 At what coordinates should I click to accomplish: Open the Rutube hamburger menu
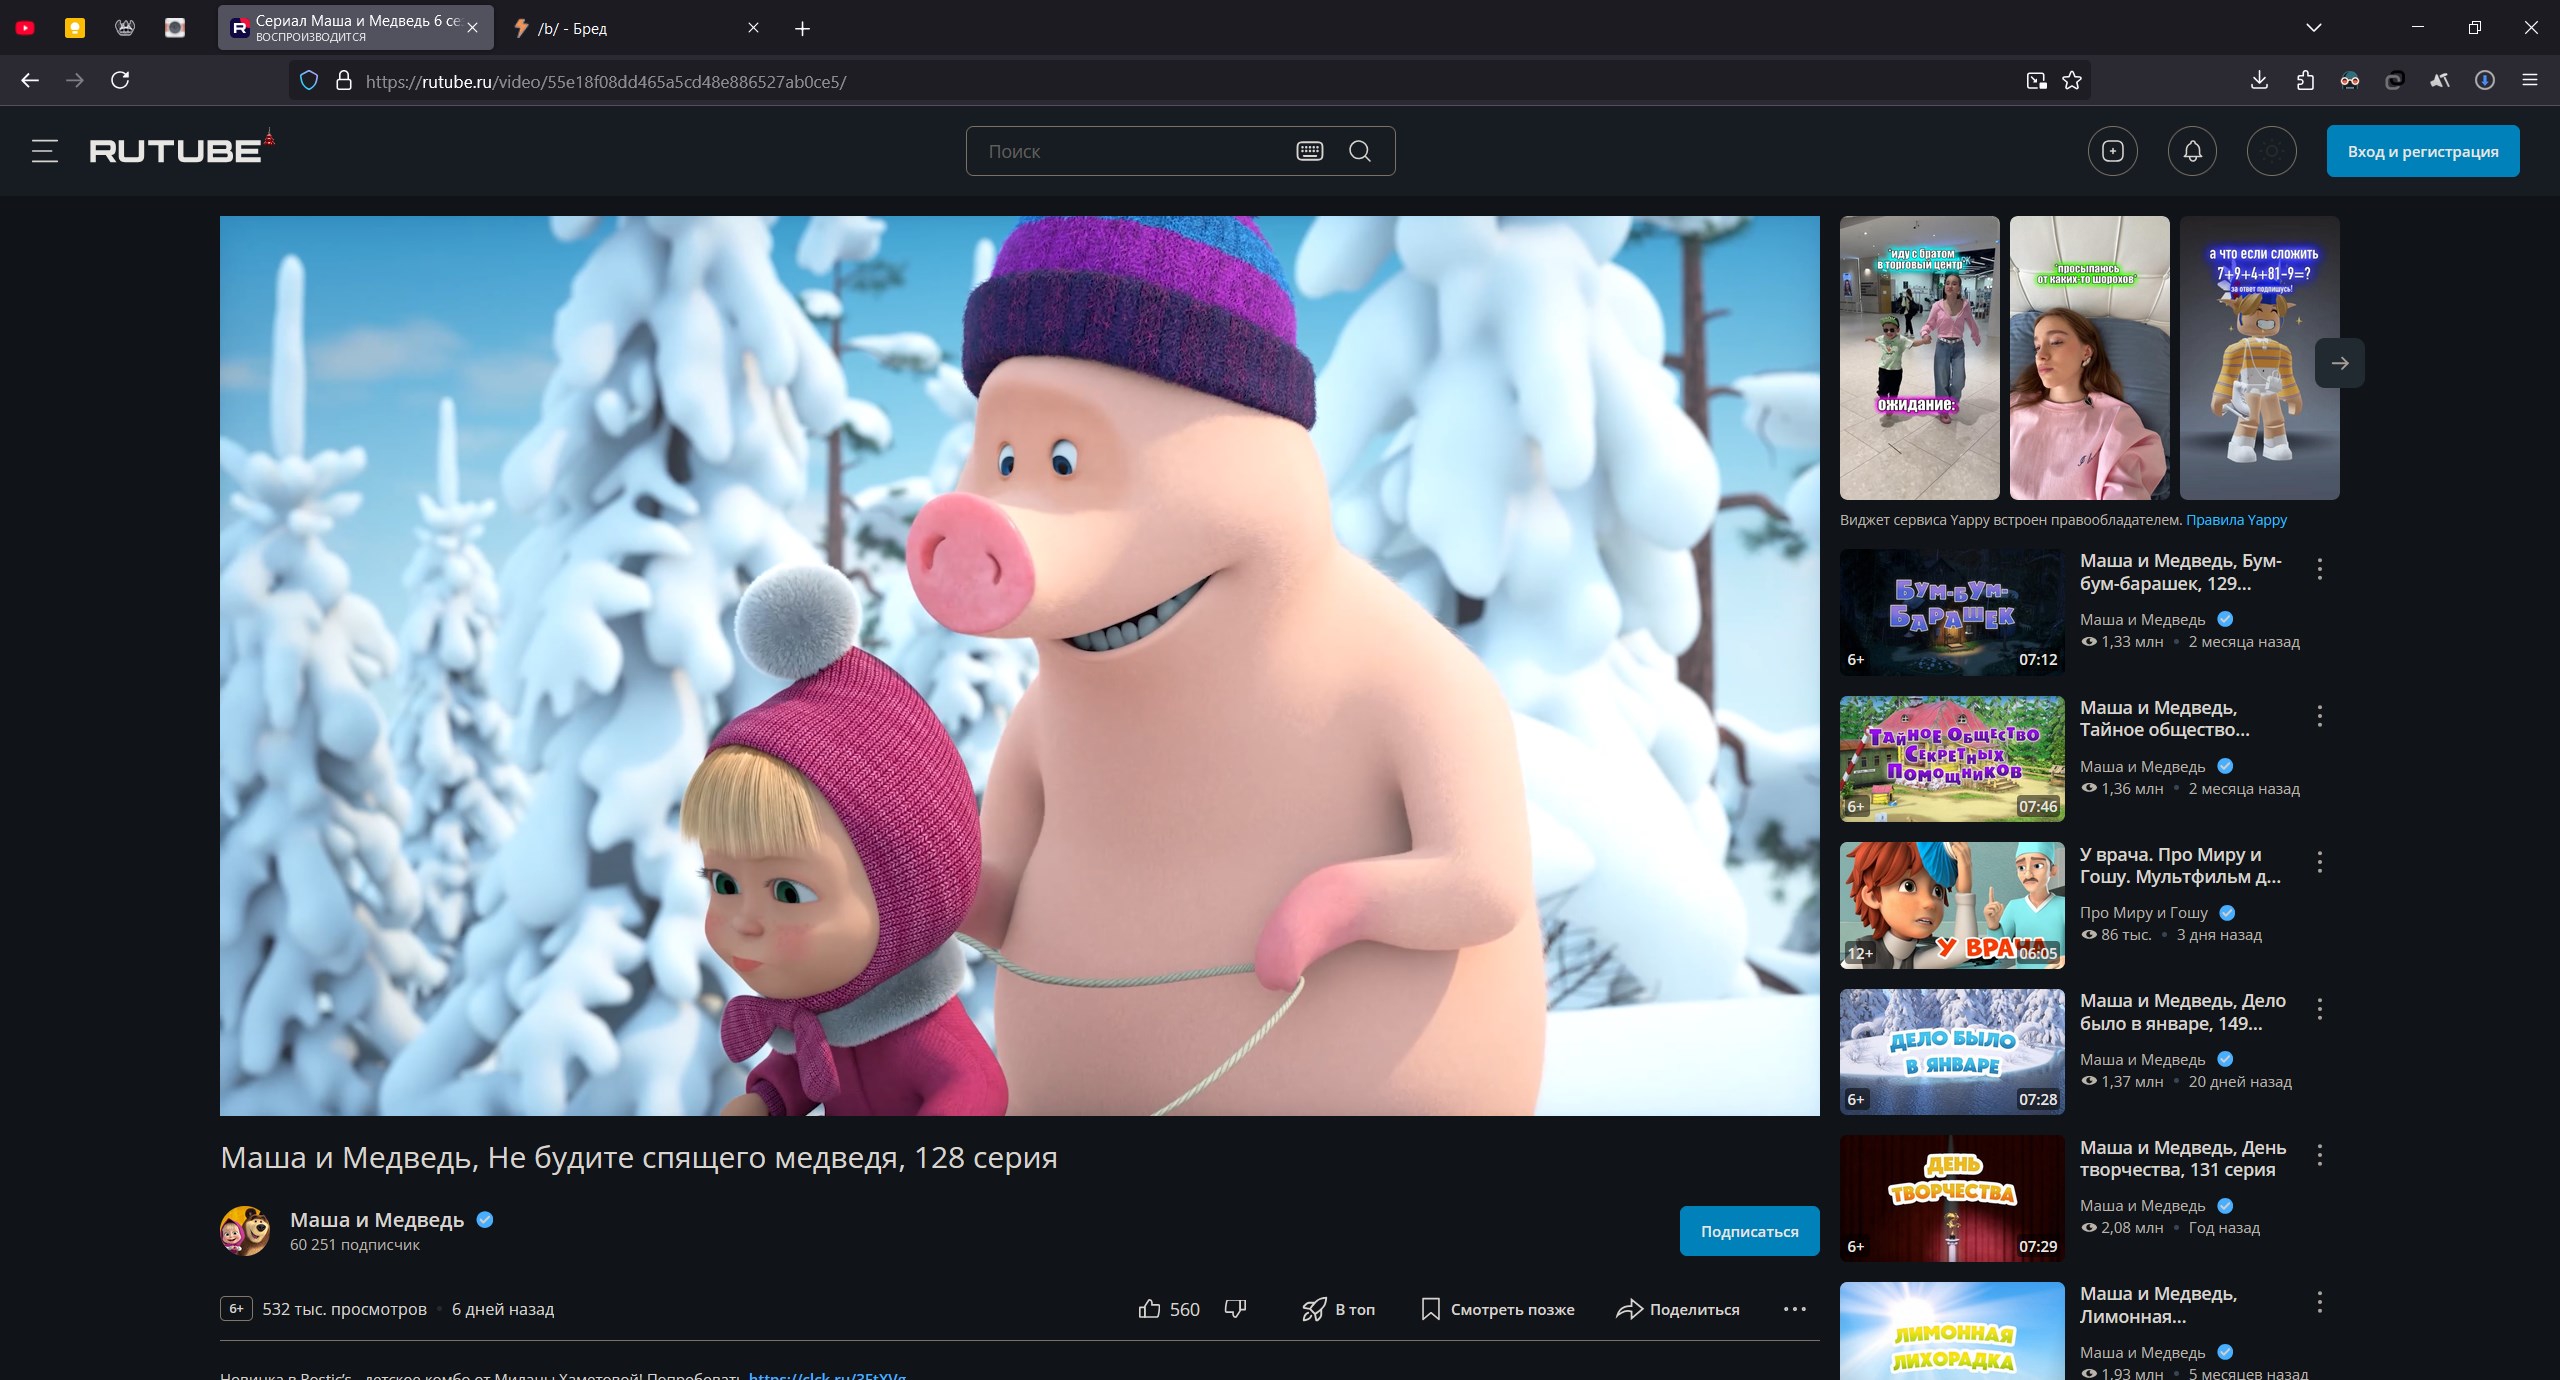(45, 151)
